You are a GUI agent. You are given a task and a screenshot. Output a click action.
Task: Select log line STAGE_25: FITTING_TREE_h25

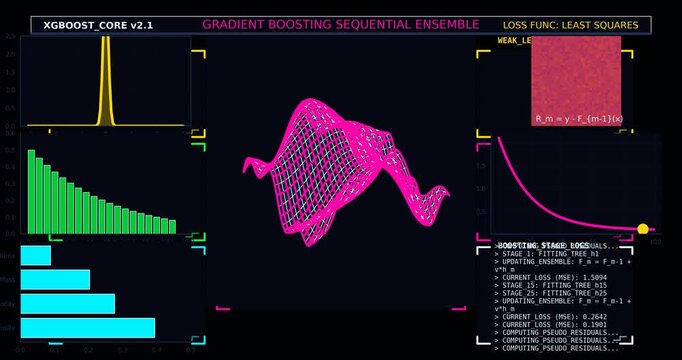(x=551, y=293)
